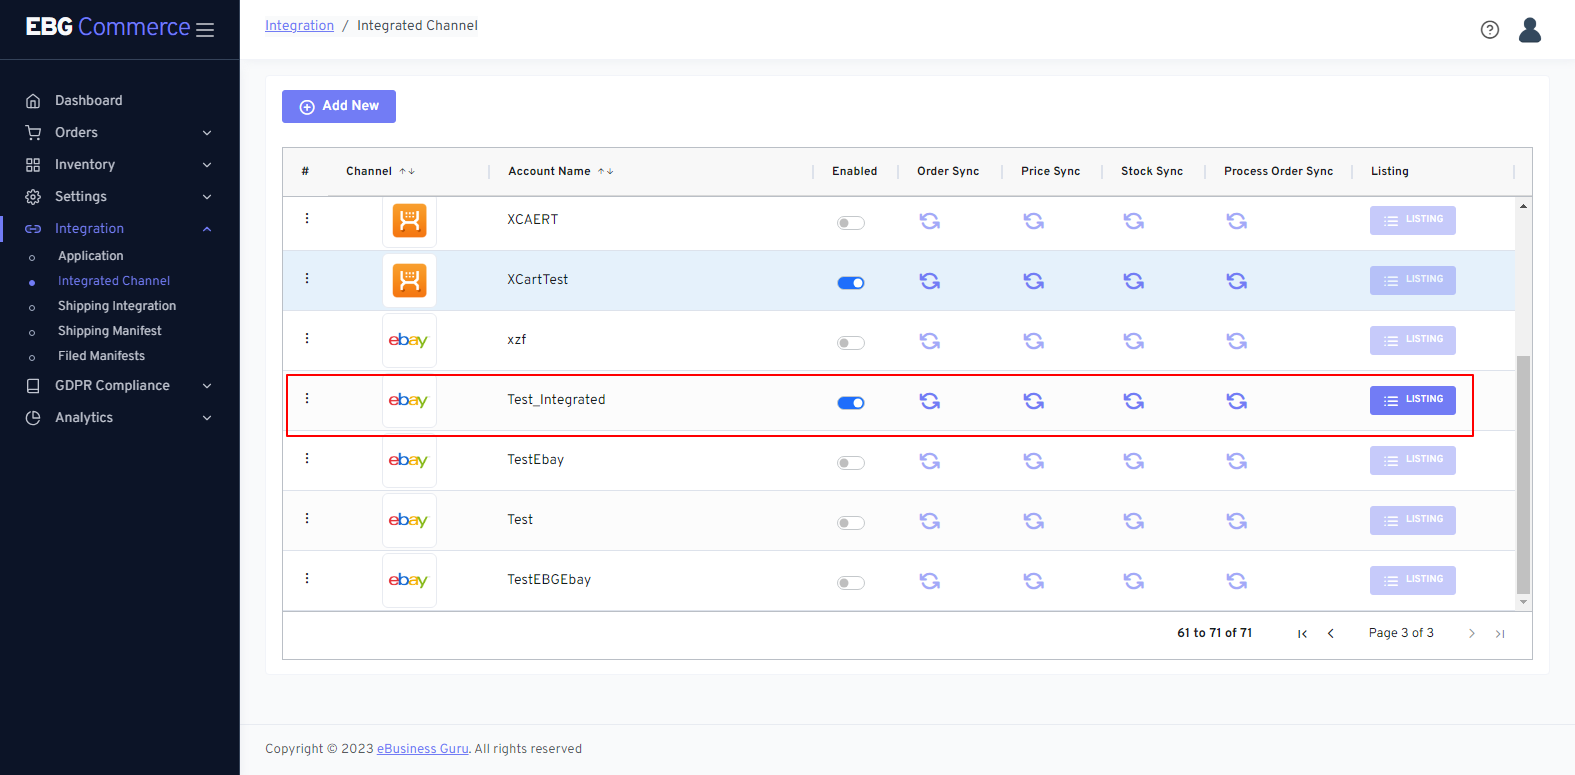Click Price Sync icon for XCartTest
The width and height of the screenshot is (1575, 775).
(1033, 281)
